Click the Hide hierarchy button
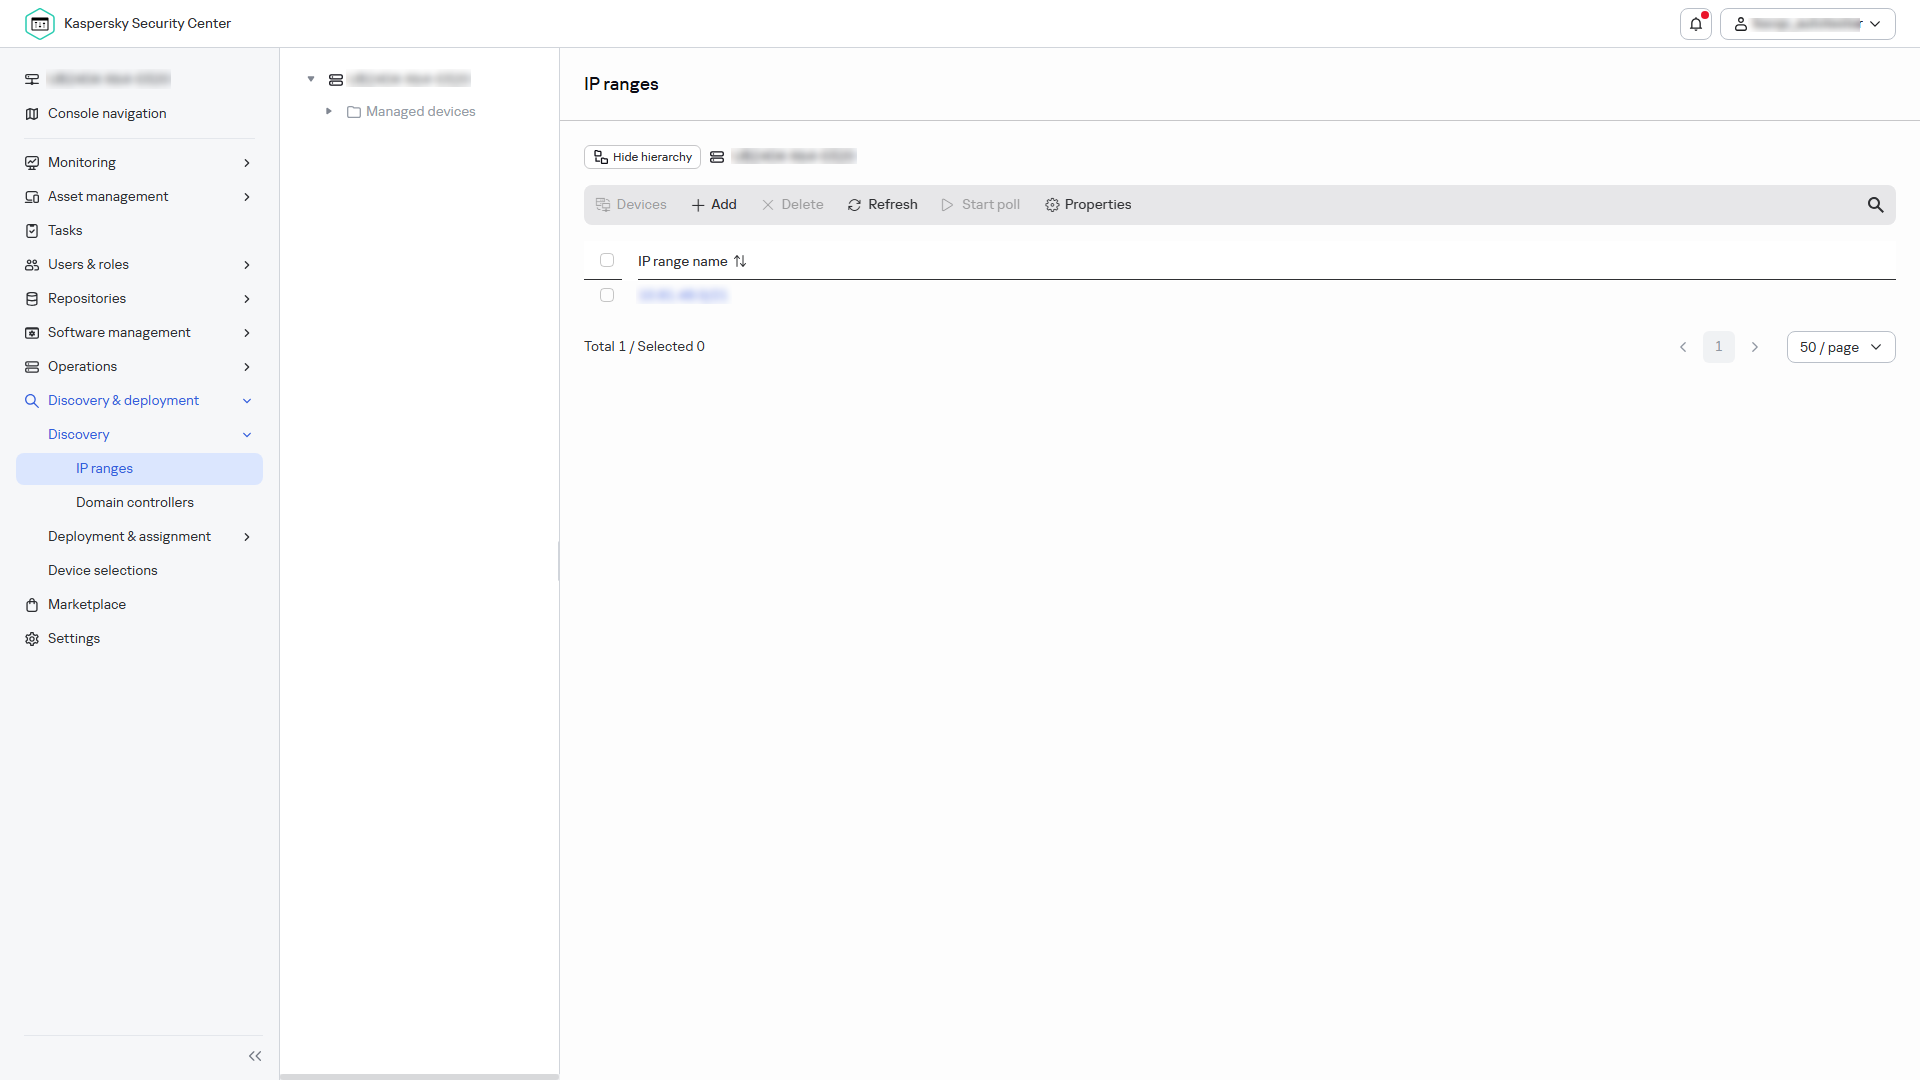Viewport: 1920px width, 1080px height. click(642, 157)
